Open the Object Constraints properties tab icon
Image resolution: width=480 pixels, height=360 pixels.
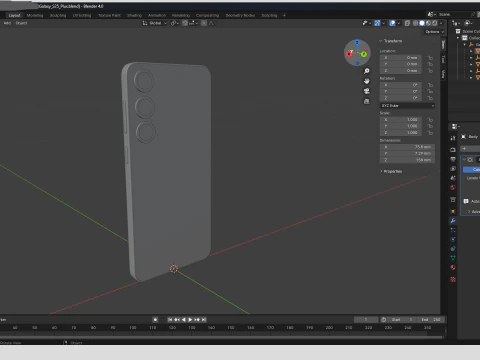[x=453, y=249]
